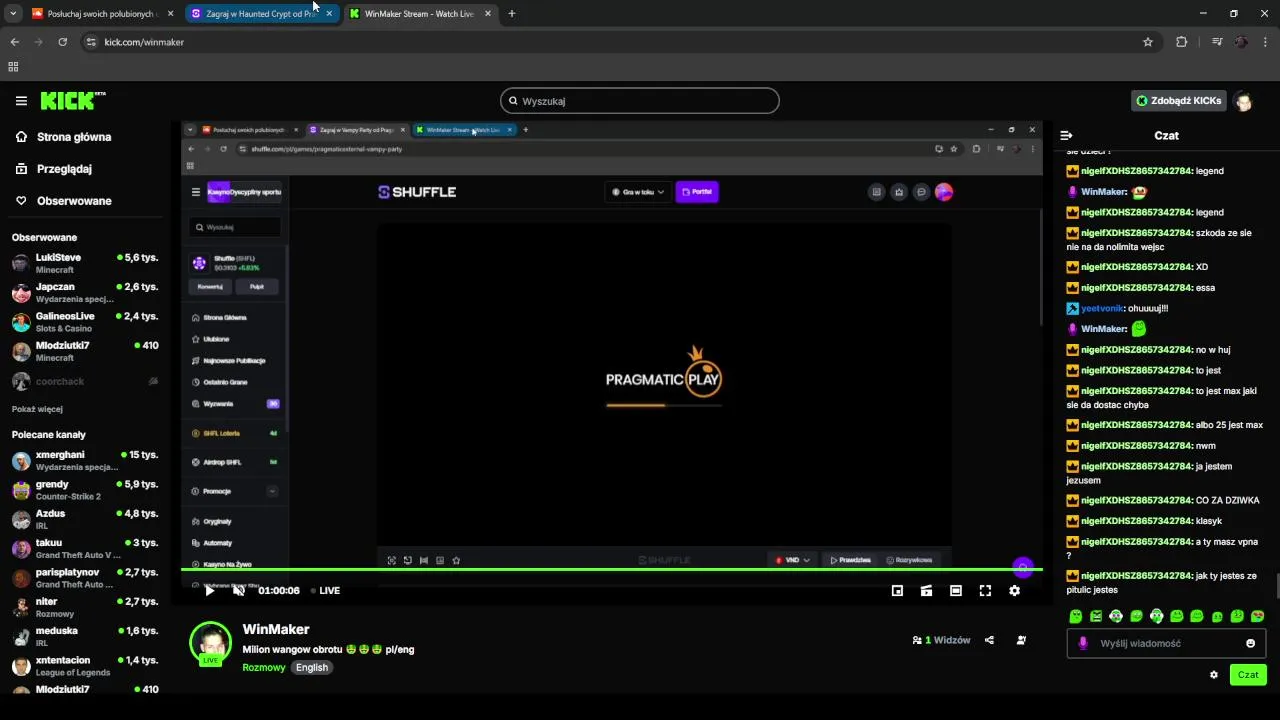This screenshot has width=1280, height=720.
Task: Reload the page
Action: tap(63, 42)
